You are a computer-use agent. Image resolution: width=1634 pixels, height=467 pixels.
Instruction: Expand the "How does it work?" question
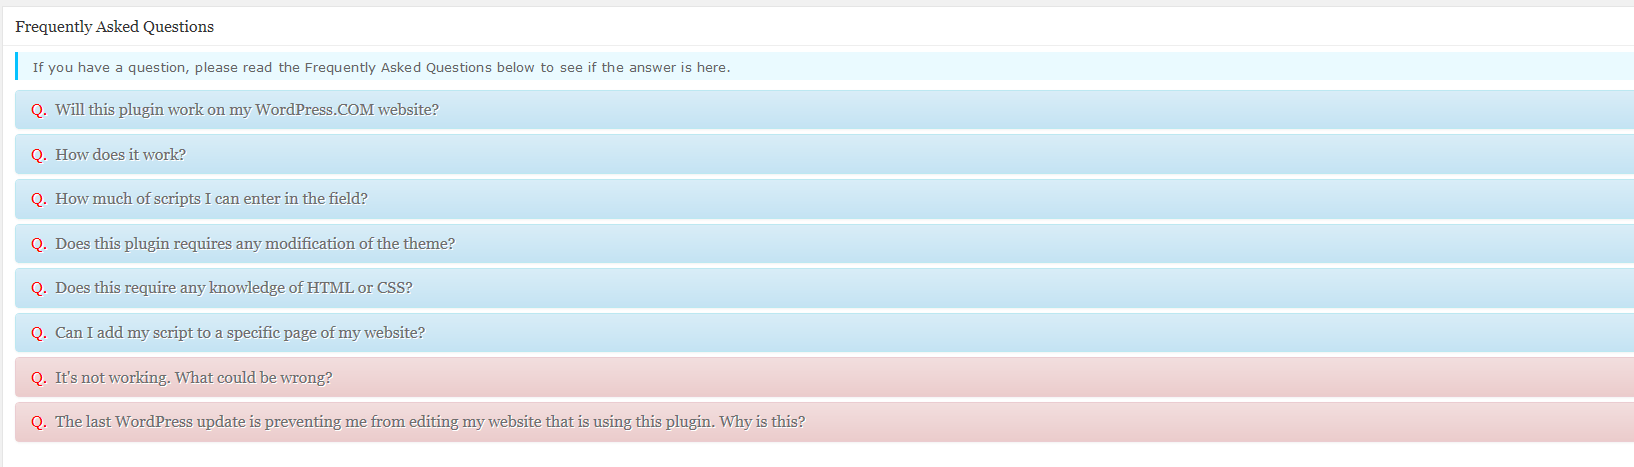pyautogui.click(x=121, y=155)
